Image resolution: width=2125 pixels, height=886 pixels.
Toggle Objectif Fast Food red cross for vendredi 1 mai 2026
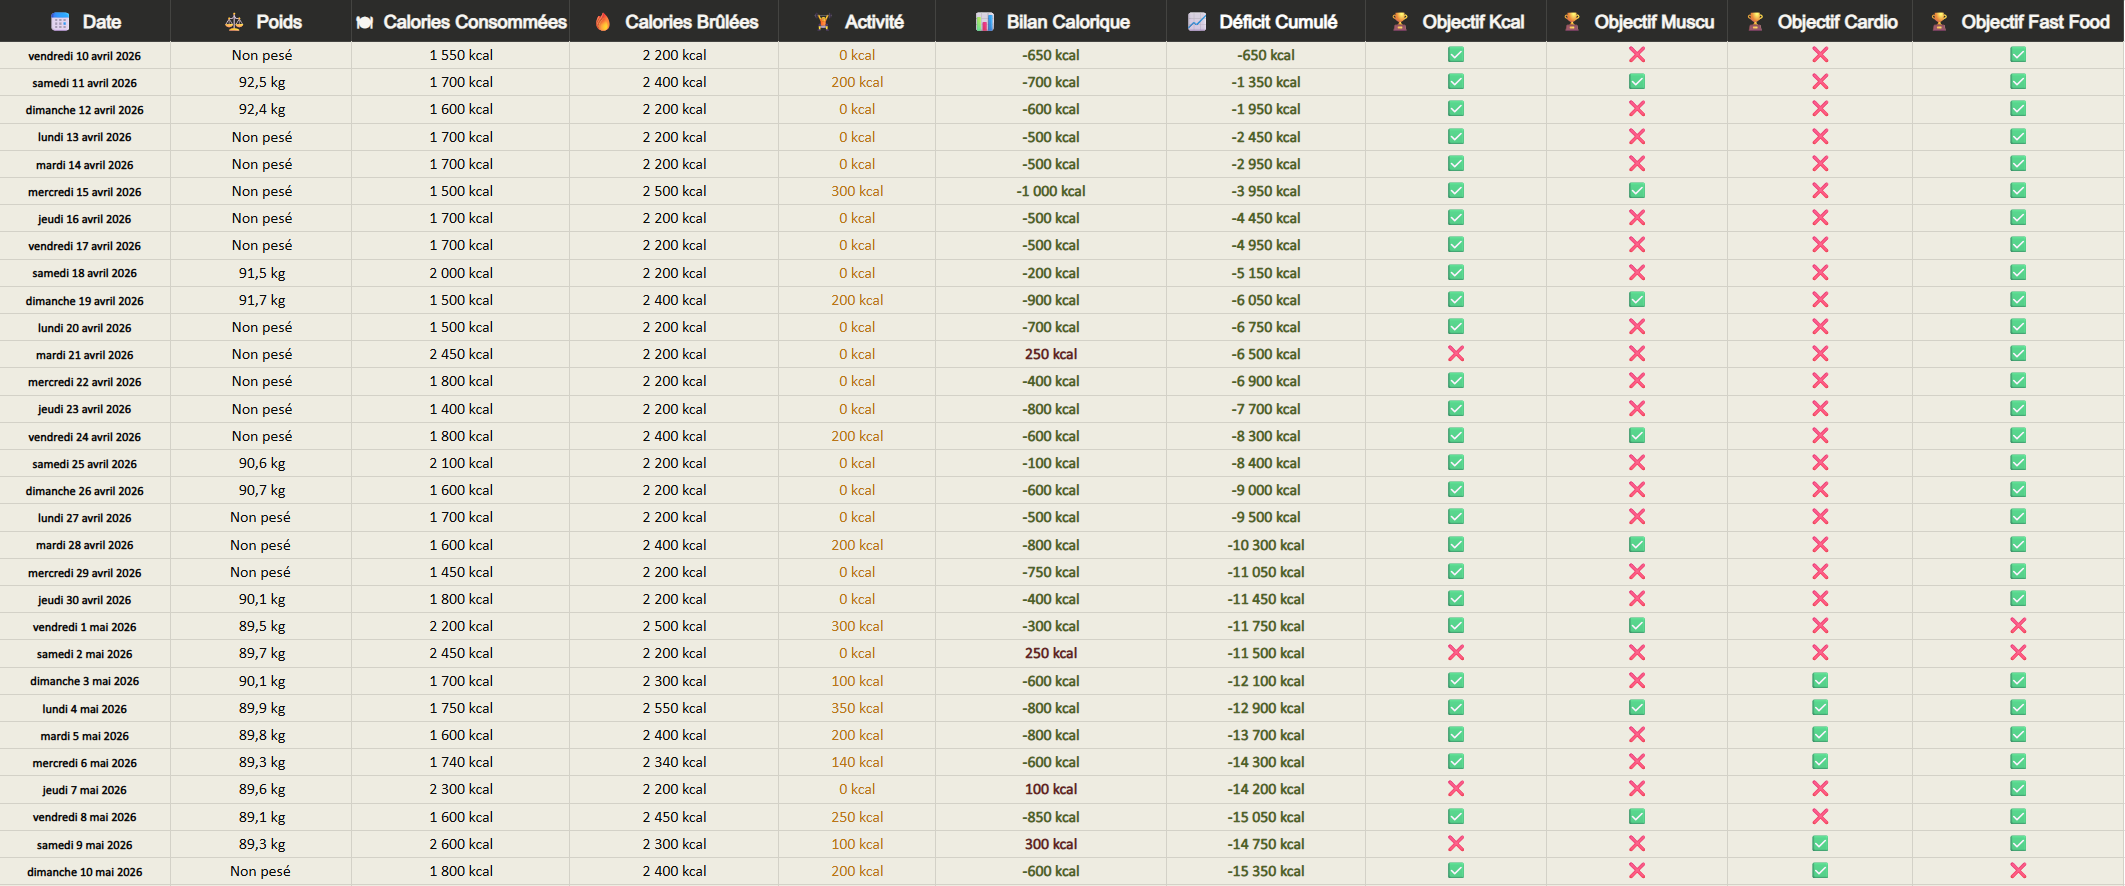(x=2018, y=626)
